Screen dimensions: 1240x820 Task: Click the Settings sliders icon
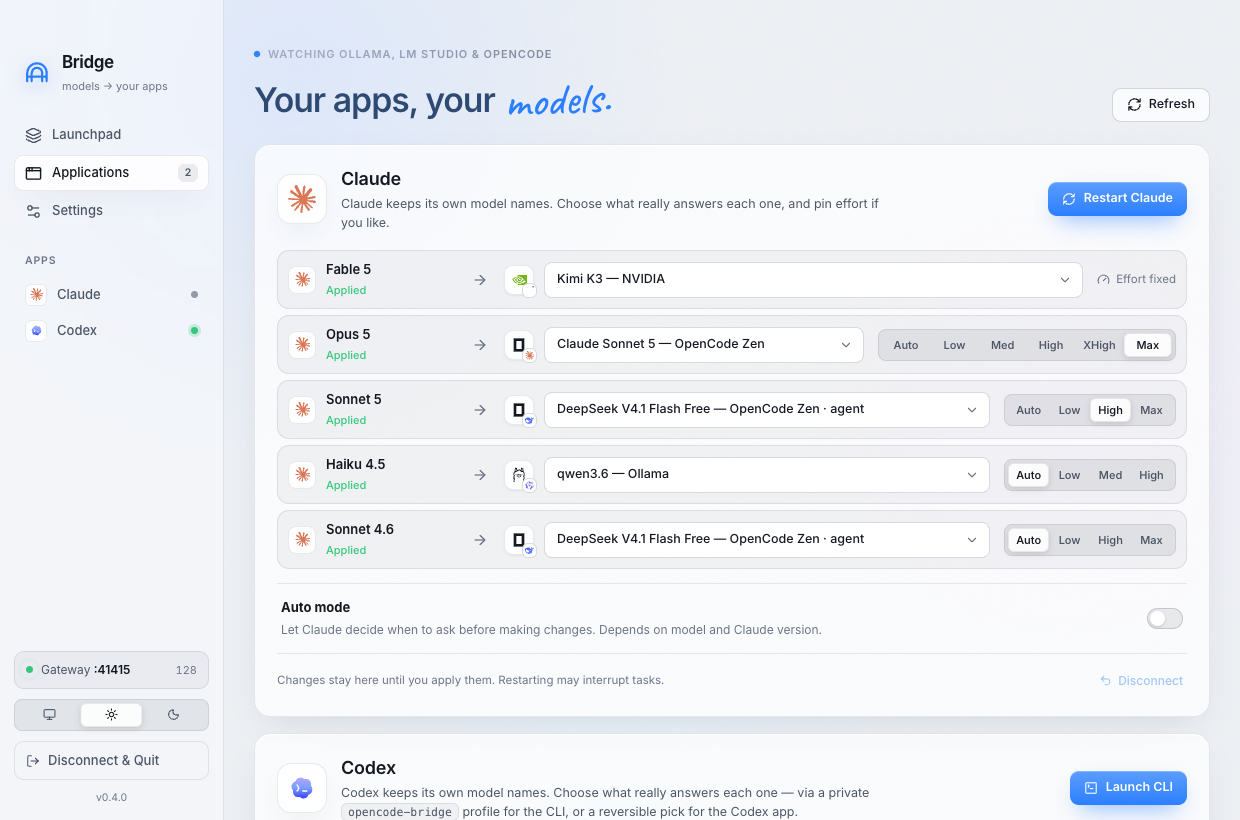(x=33, y=210)
